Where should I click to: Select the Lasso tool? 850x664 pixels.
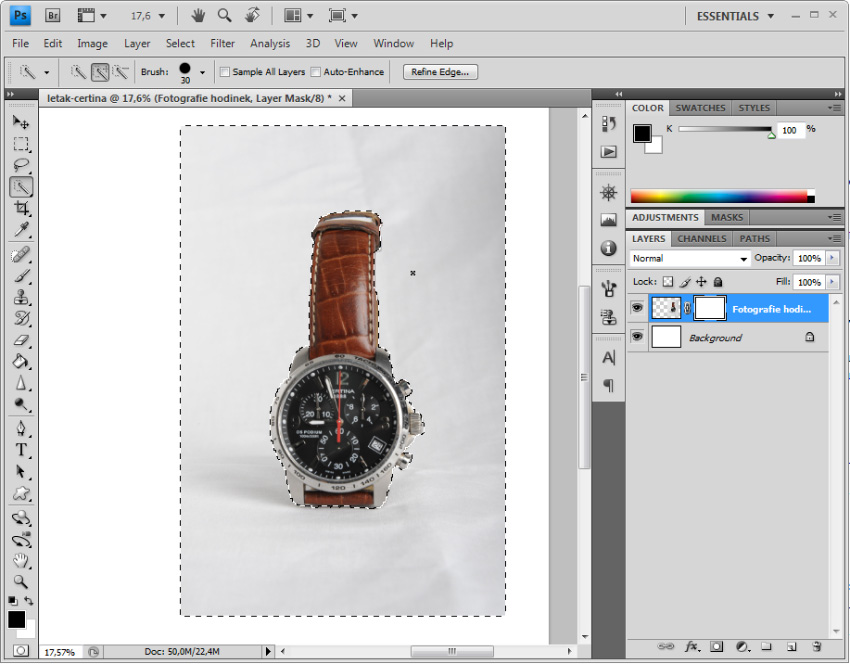pyautogui.click(x=21, y=165)
